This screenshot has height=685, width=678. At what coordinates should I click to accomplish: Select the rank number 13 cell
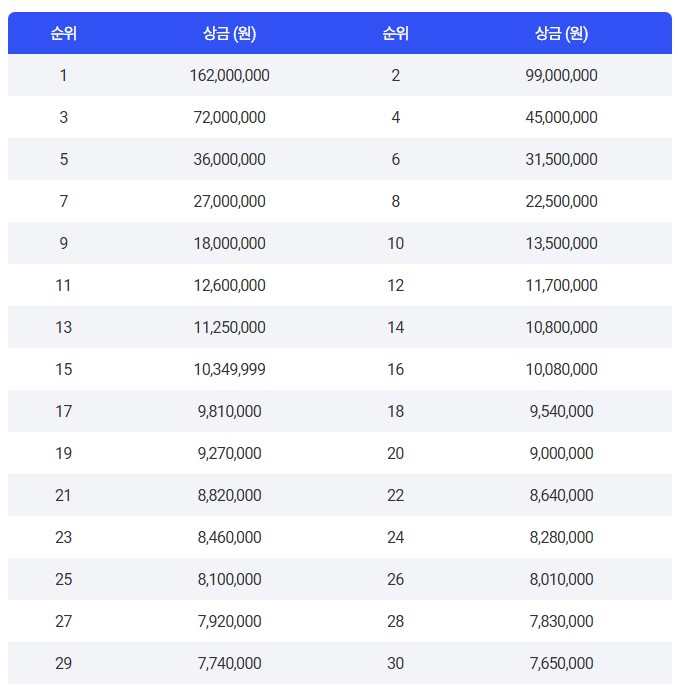63,327
